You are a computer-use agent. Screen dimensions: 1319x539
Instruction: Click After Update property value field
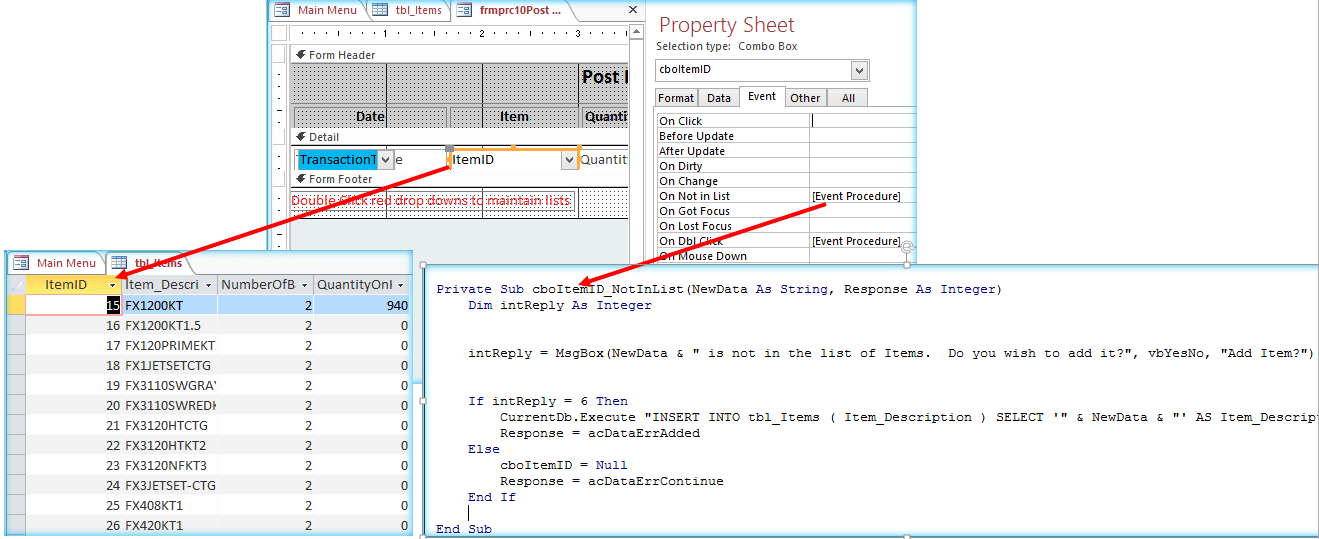pos(863,150)
